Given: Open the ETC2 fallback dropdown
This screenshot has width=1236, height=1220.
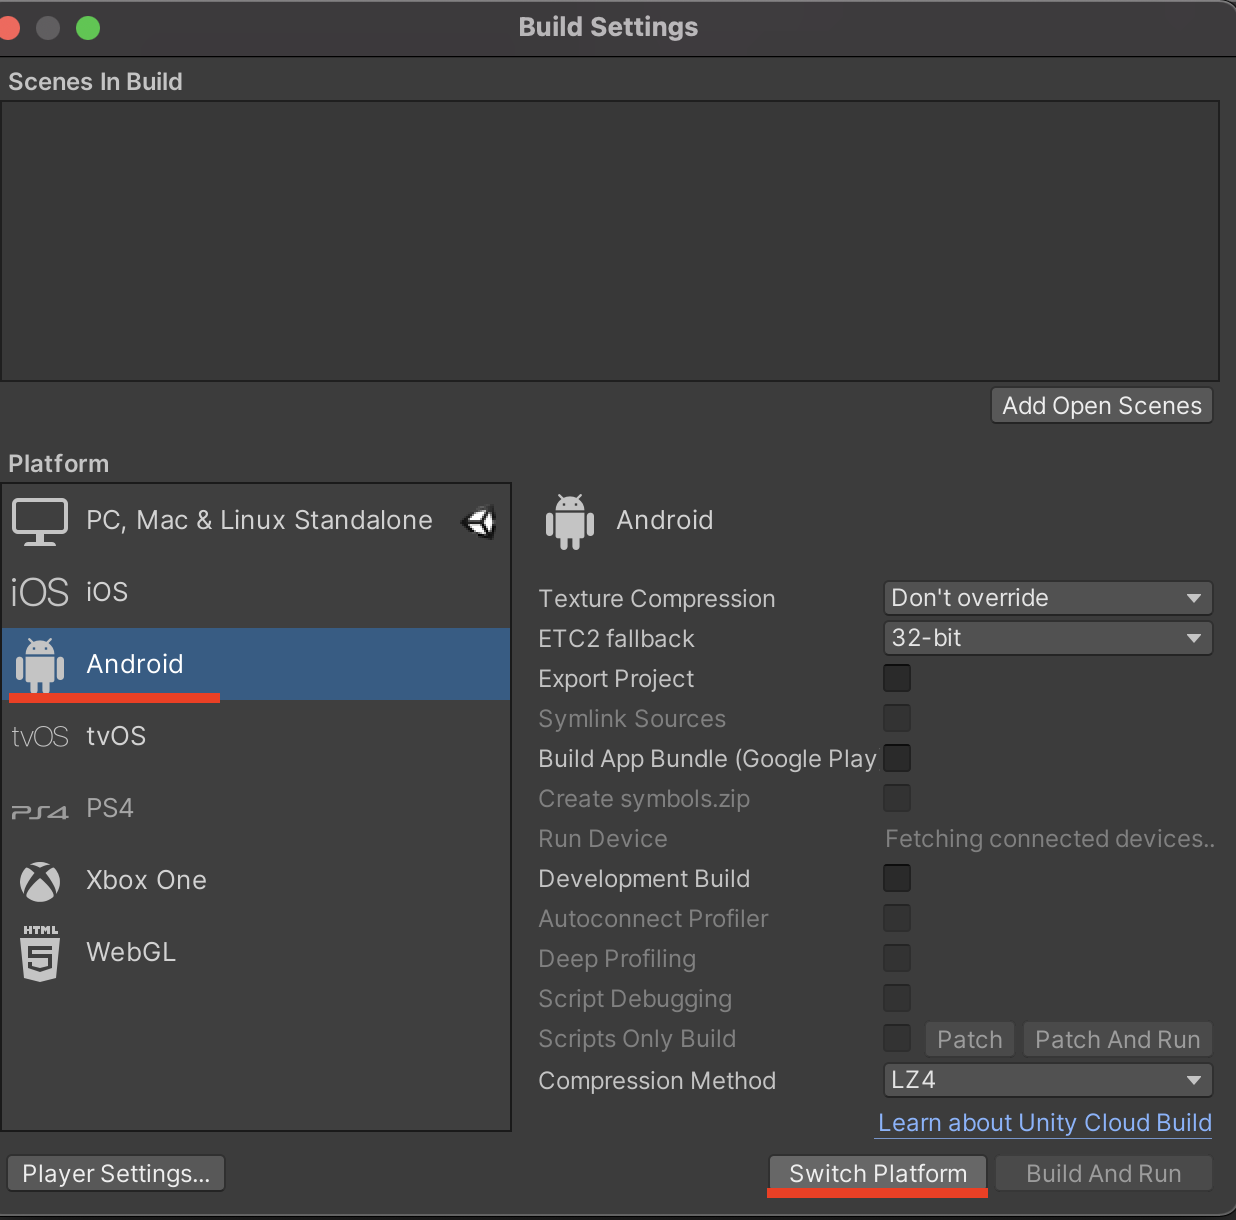Looking at the screenshot, I should point(1046,637).
